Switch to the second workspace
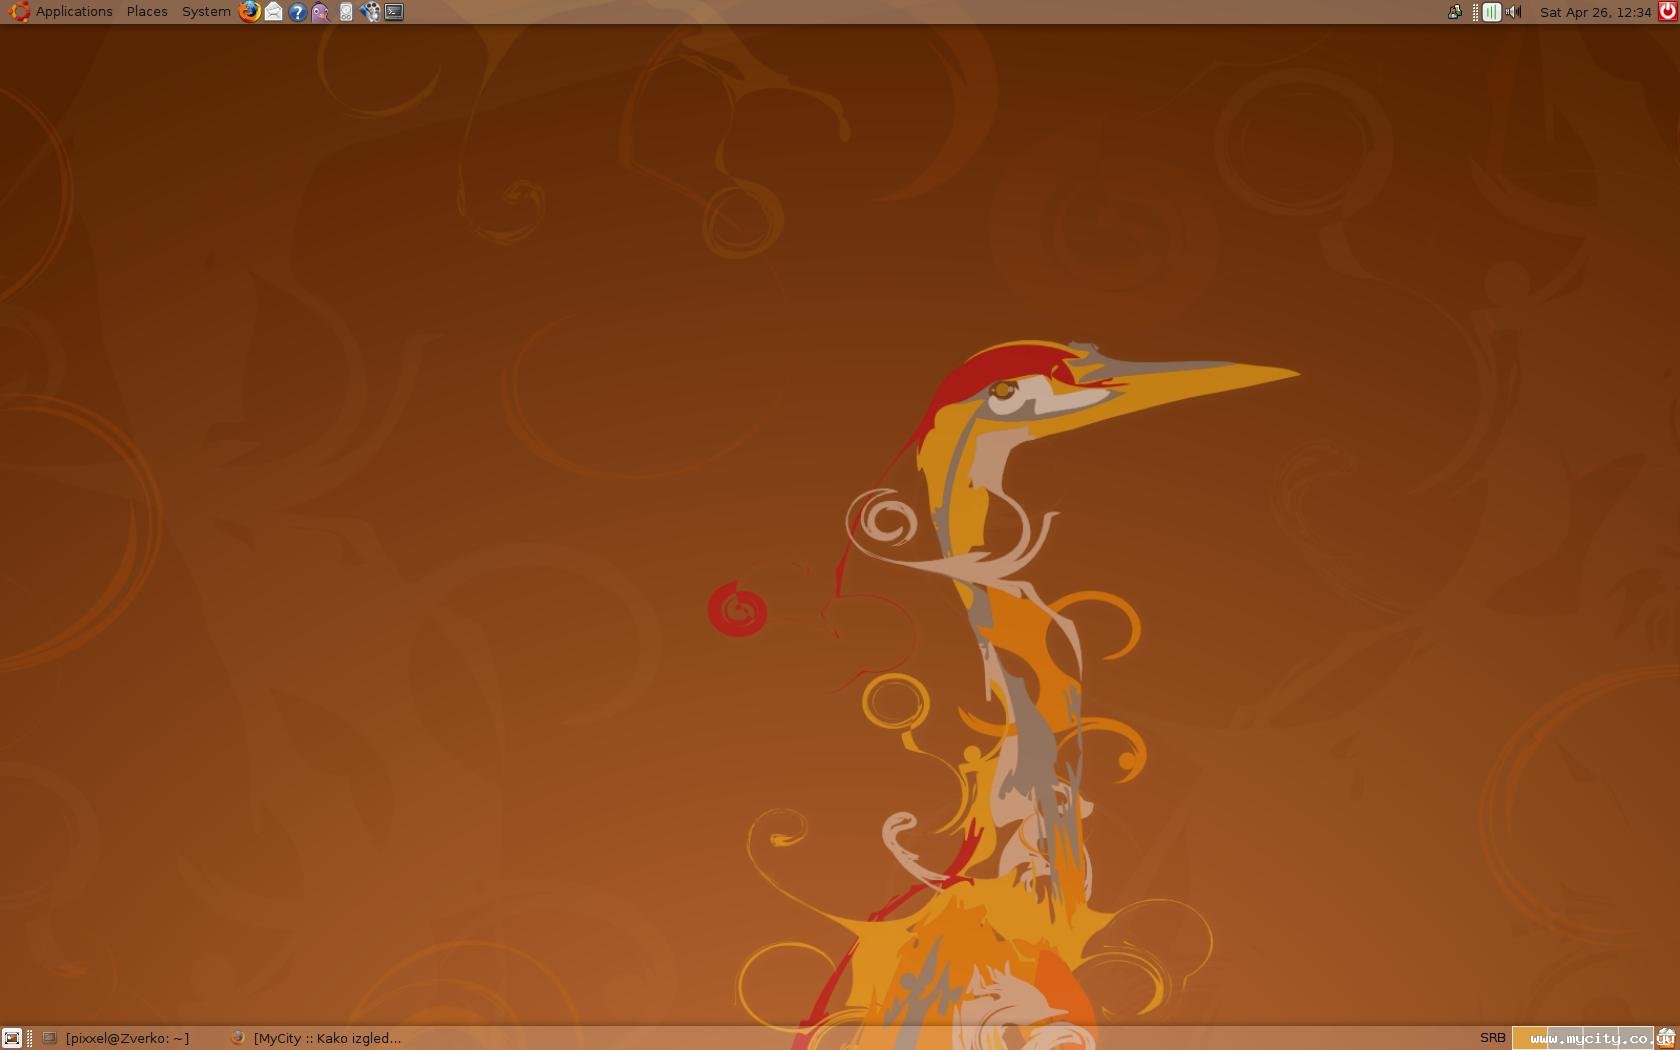This screenshot has width=1680, height=1050. point(1565,1038)
